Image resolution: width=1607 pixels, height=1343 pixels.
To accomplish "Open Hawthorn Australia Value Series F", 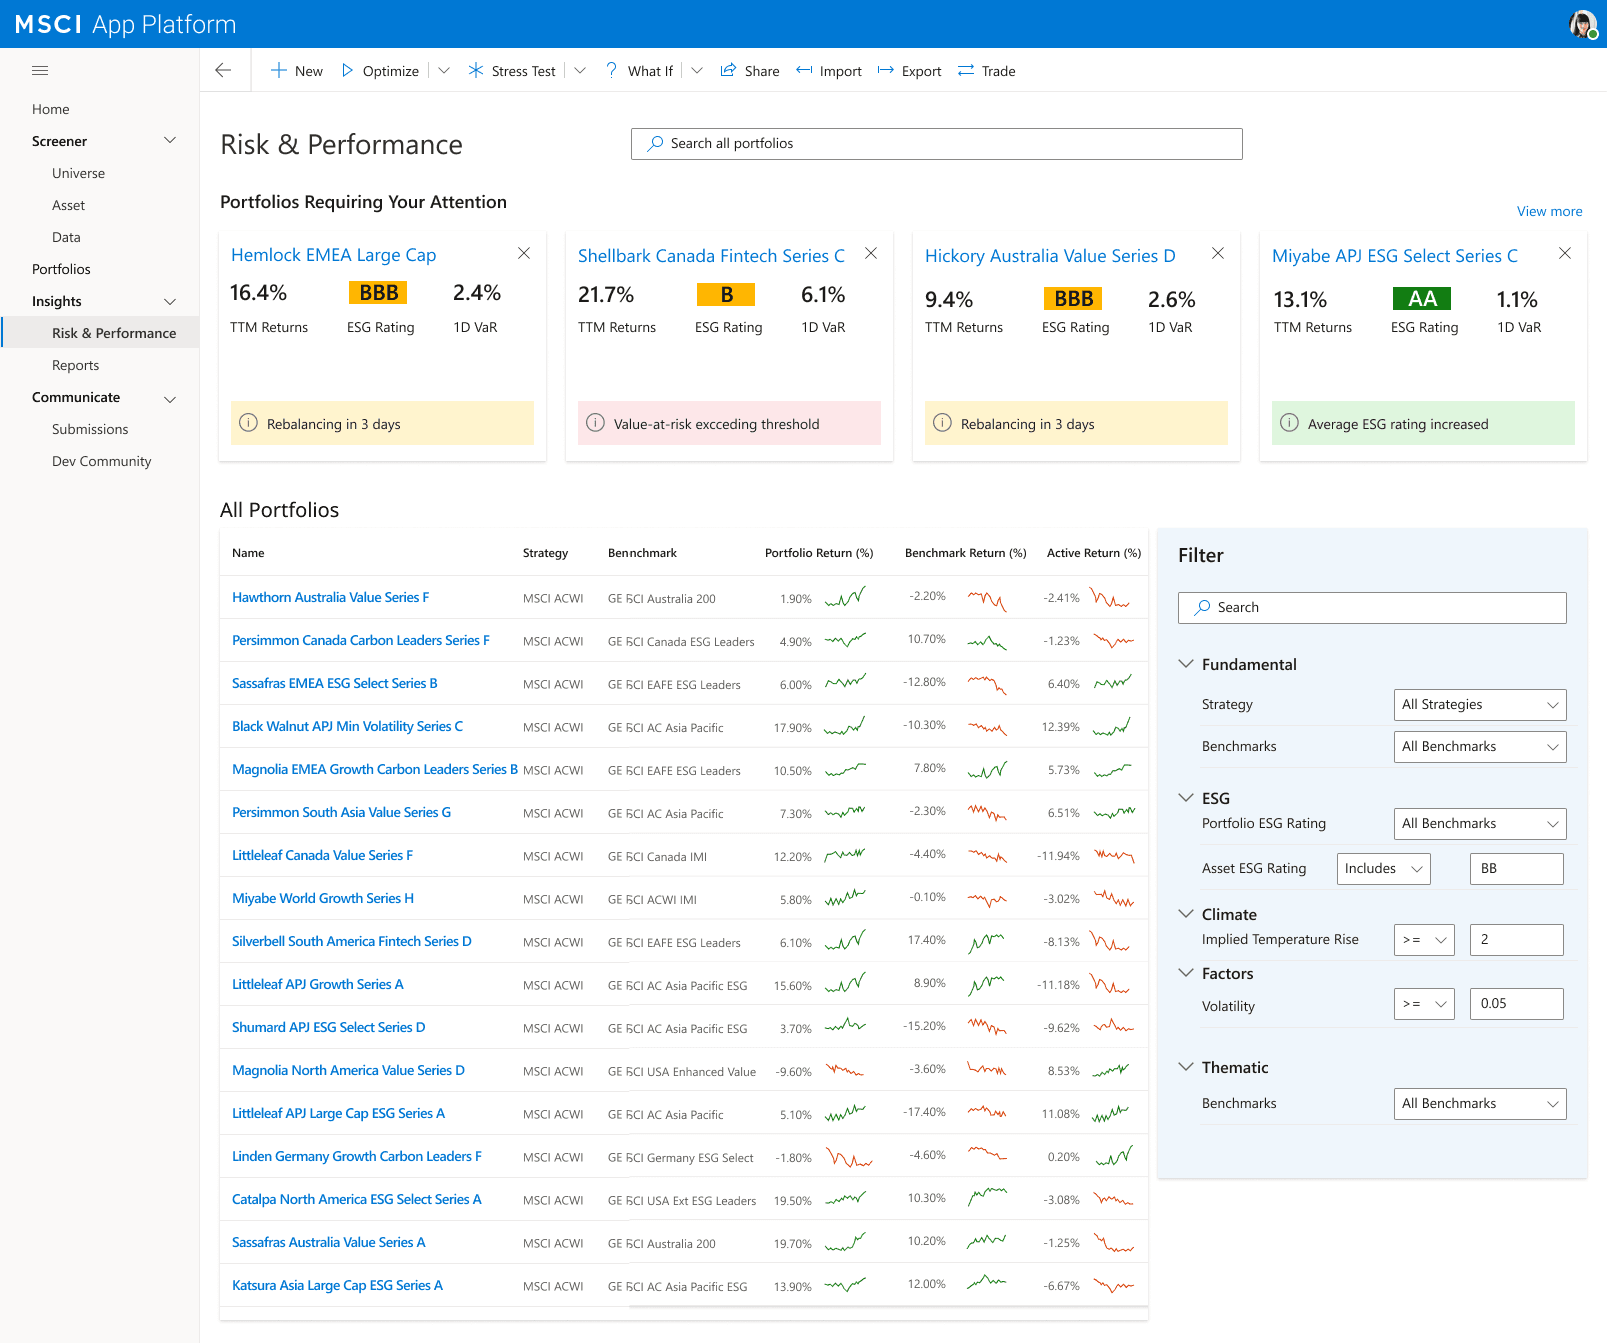I will coord(330,597).
